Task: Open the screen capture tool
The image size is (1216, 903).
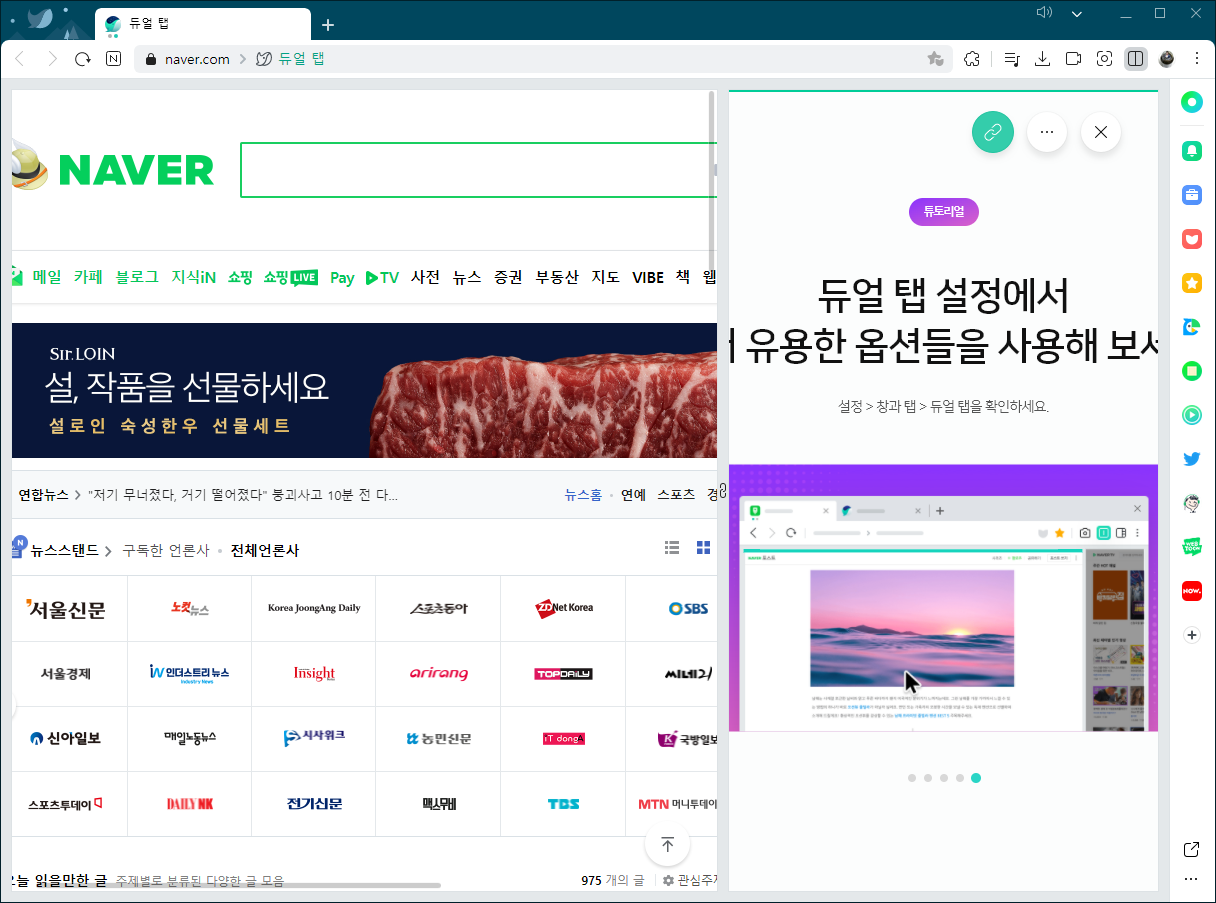Action: 1104,59
